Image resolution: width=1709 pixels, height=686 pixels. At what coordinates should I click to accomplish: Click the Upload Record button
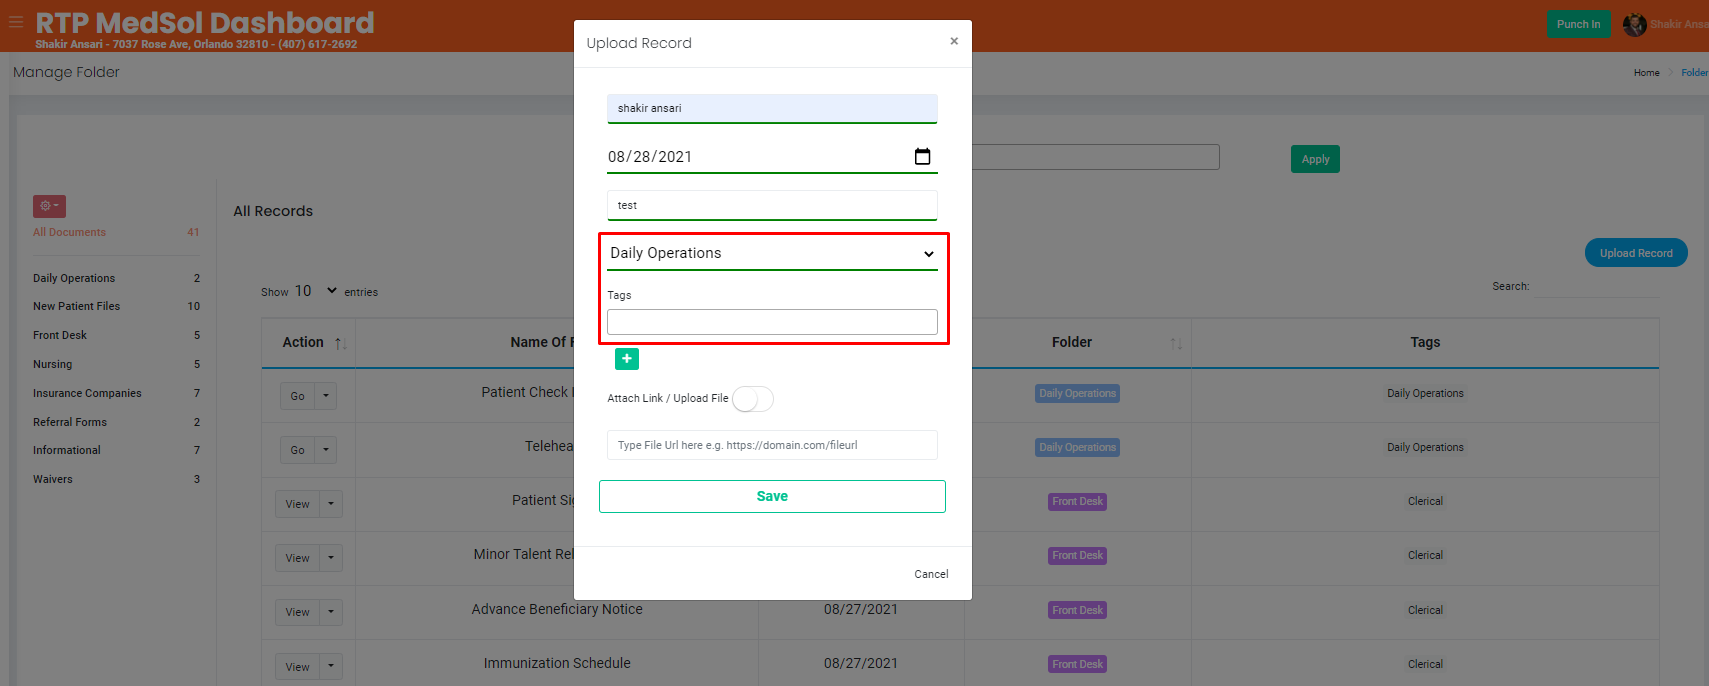[1636, 253]
